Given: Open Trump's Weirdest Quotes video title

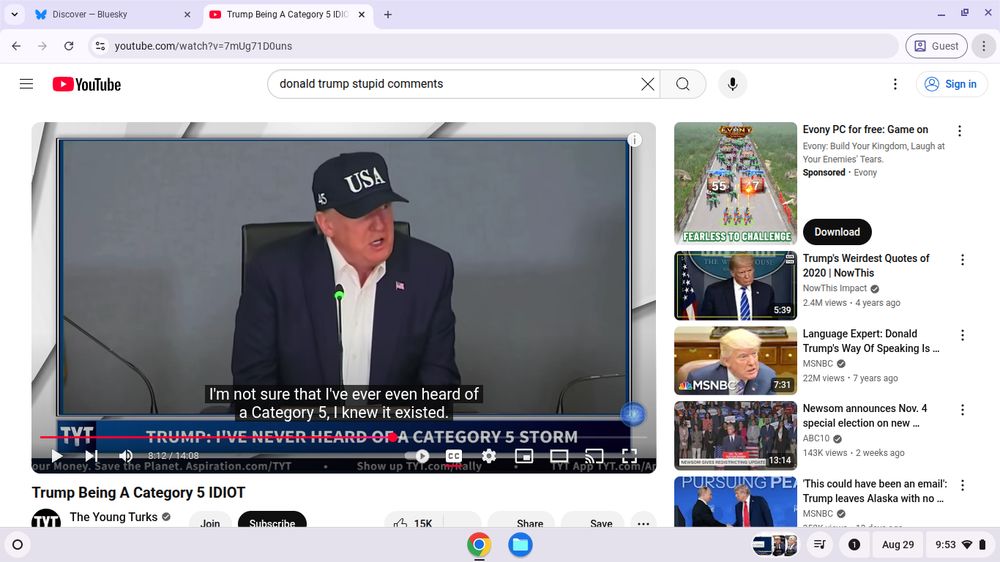Looking at the screenshot, I should tap(865, 265).
